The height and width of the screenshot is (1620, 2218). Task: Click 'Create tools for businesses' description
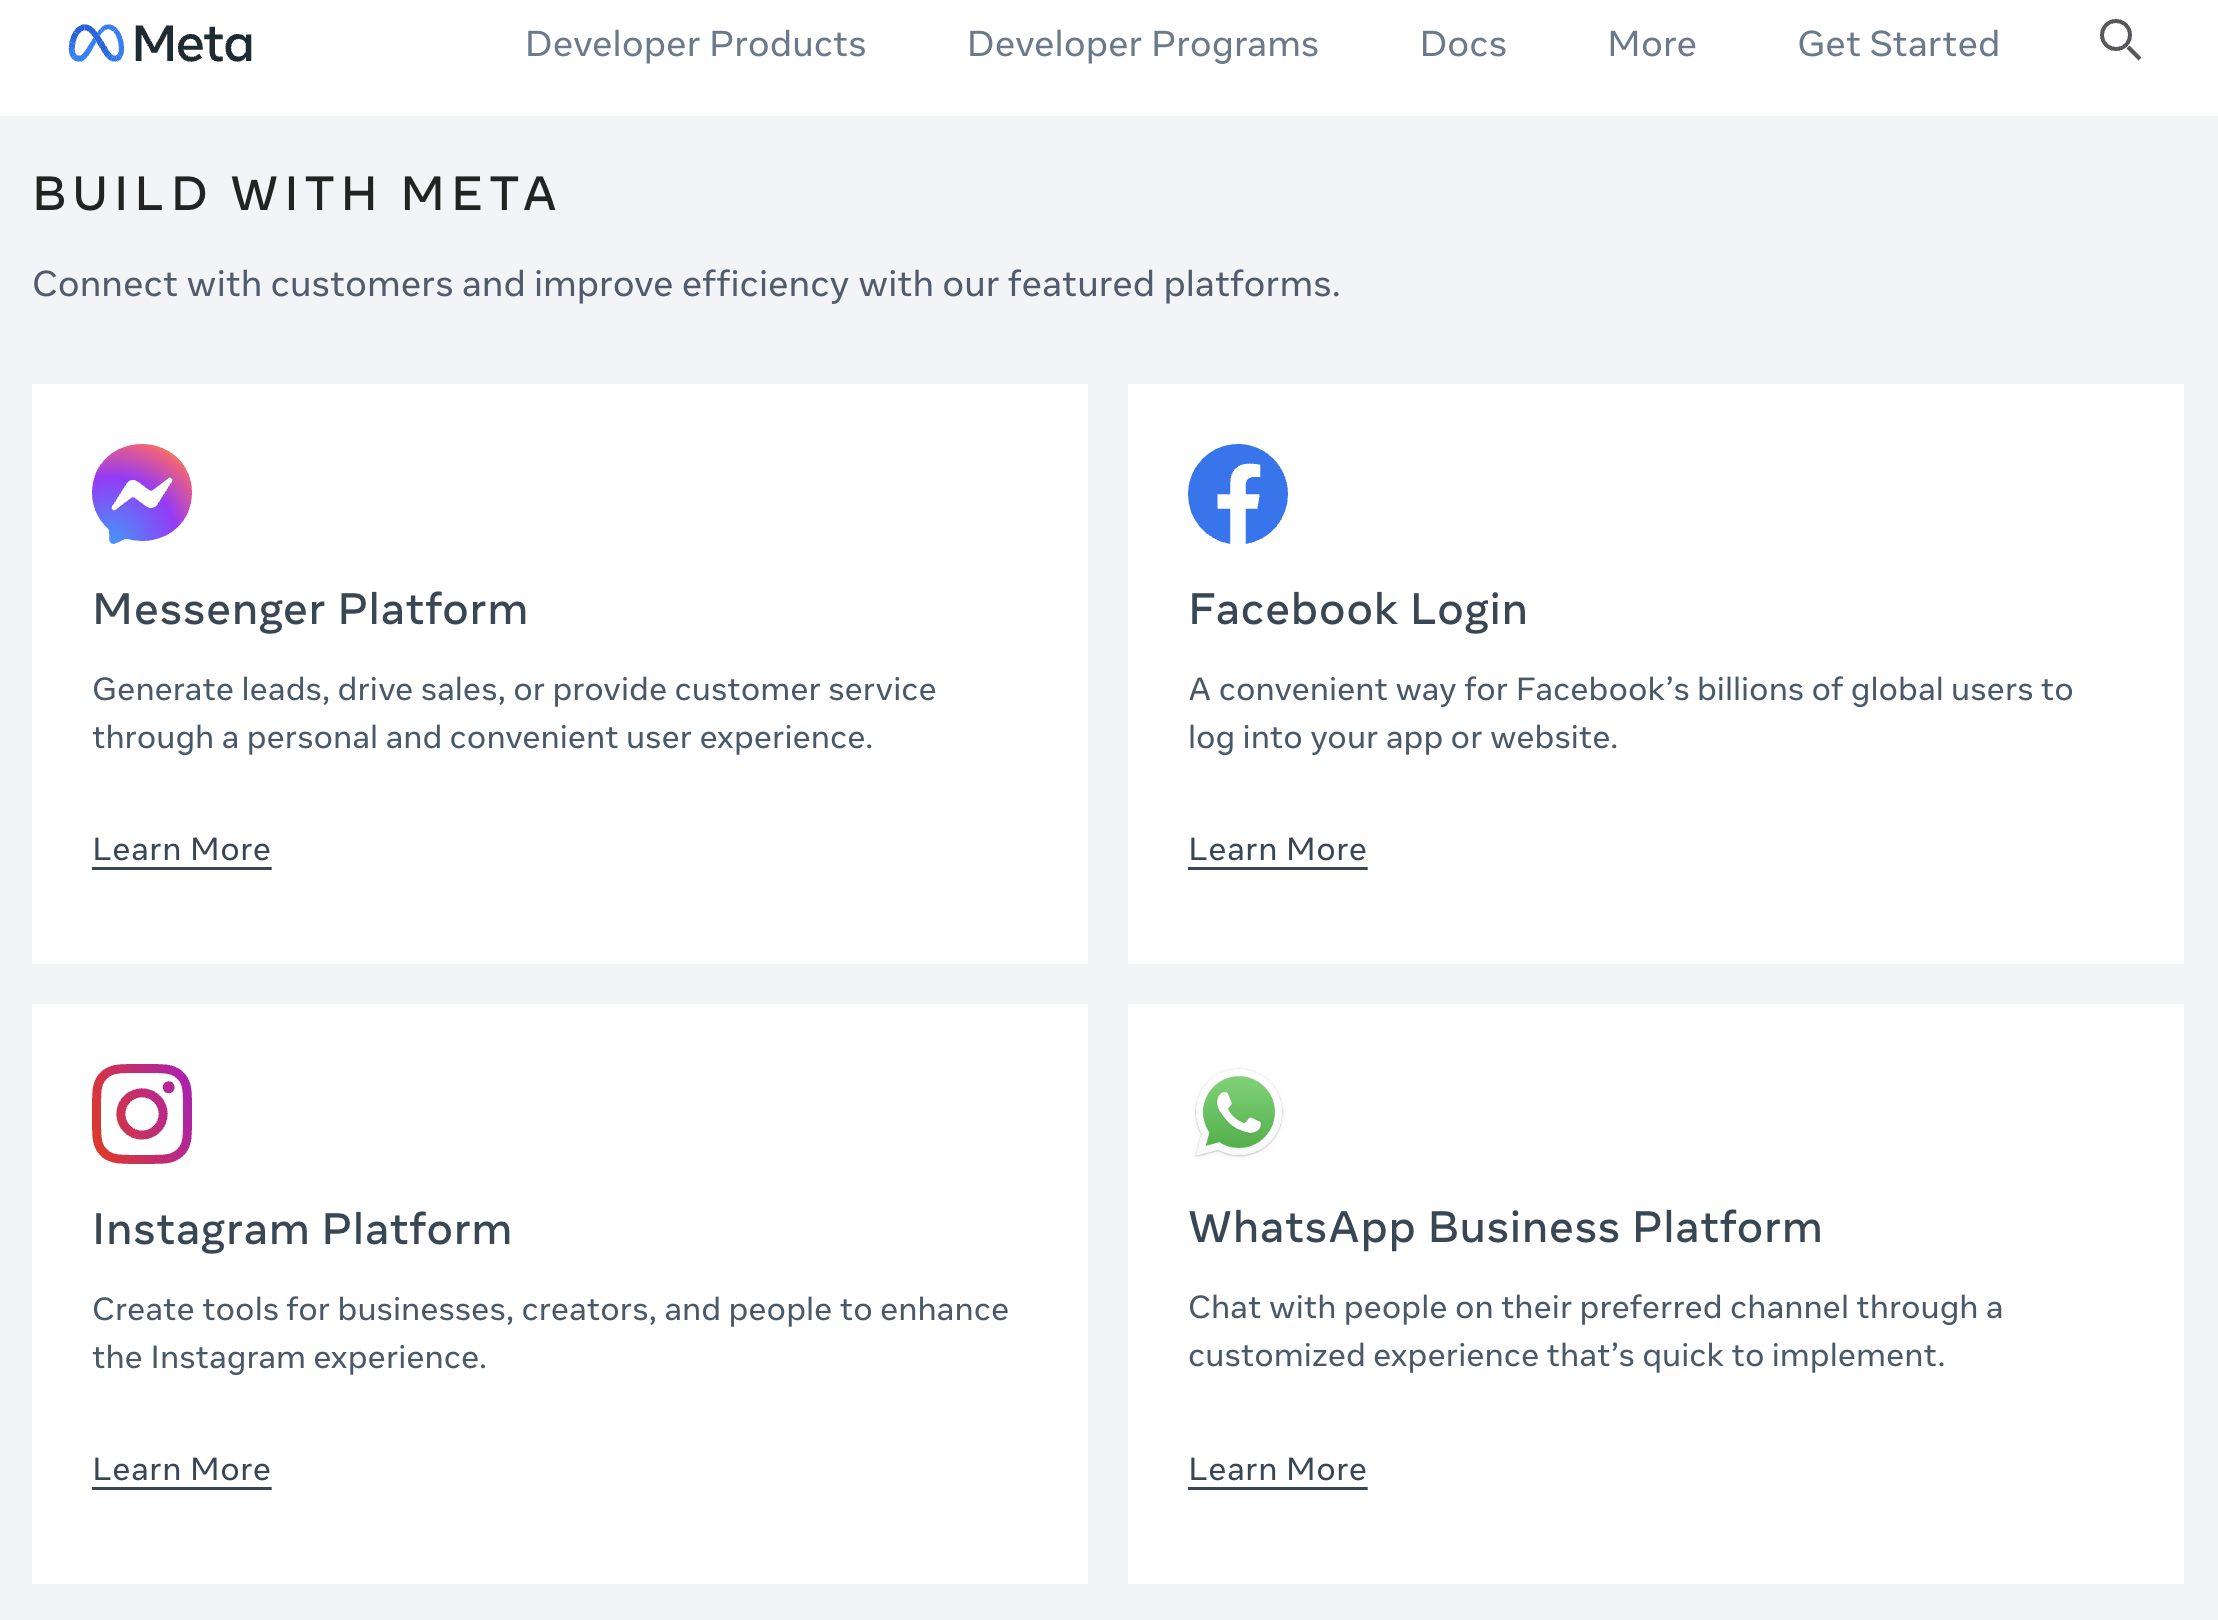click(550, 1333)
